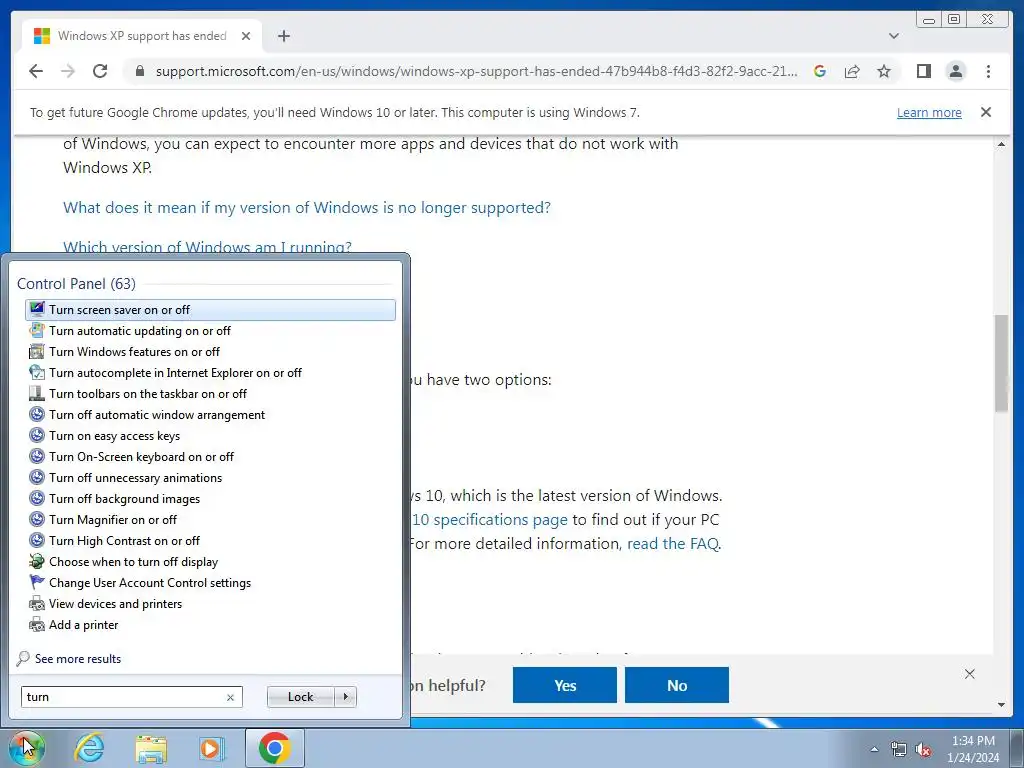Open 'What does it mean' support link
This screenshot has width=1024, height=768.
tap(307, 208)
